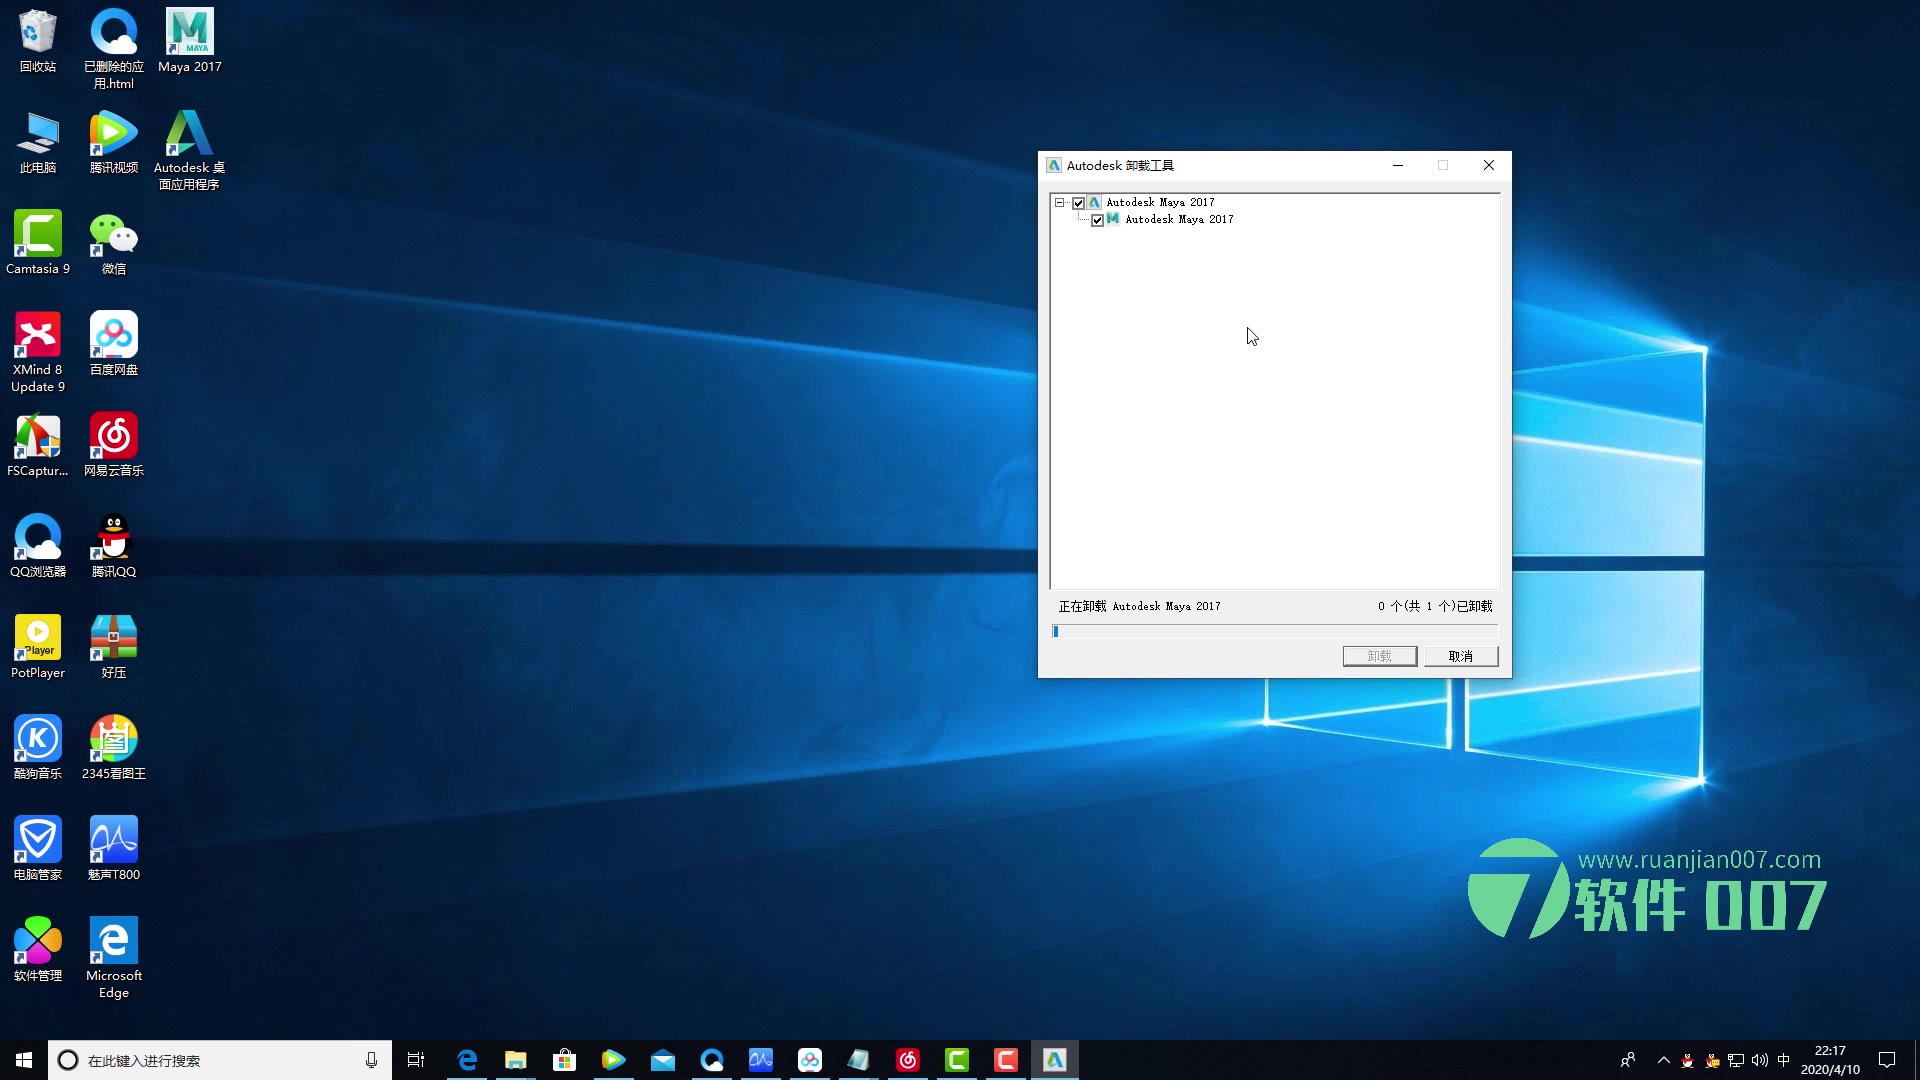The image size is (1920, 1080).
Task: Open the People icon in system tray
Action: [1628, 1060]
